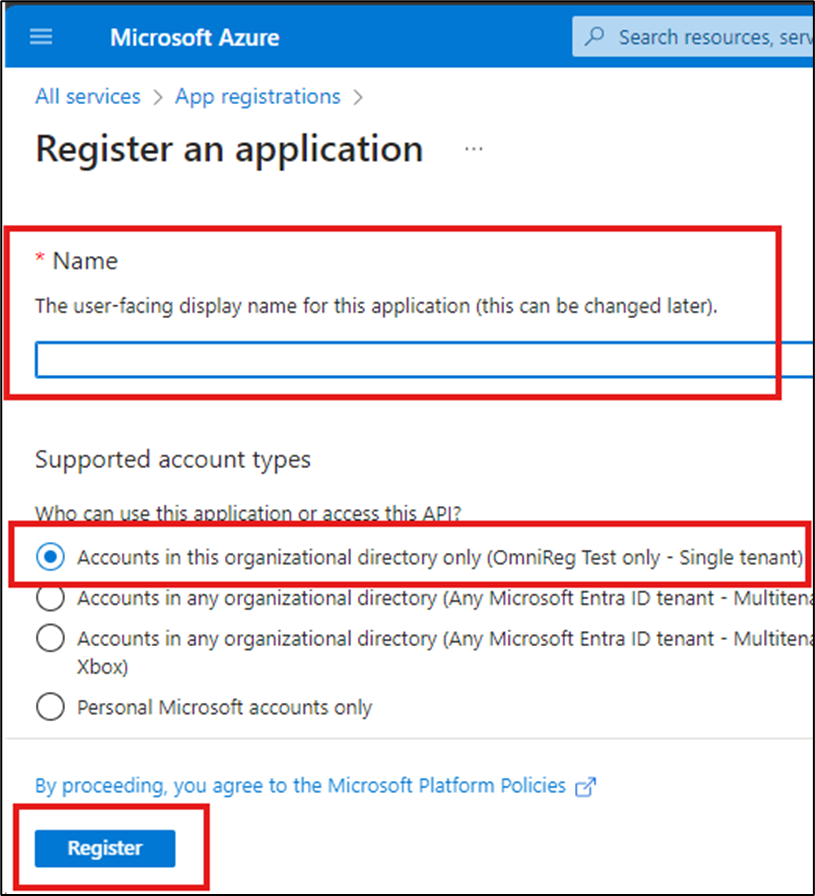Image resolution: width=815 pixels, height=896 pixels.
Task: Choose the multitenant option including Xbox accounts
Action: pos(49,638)
